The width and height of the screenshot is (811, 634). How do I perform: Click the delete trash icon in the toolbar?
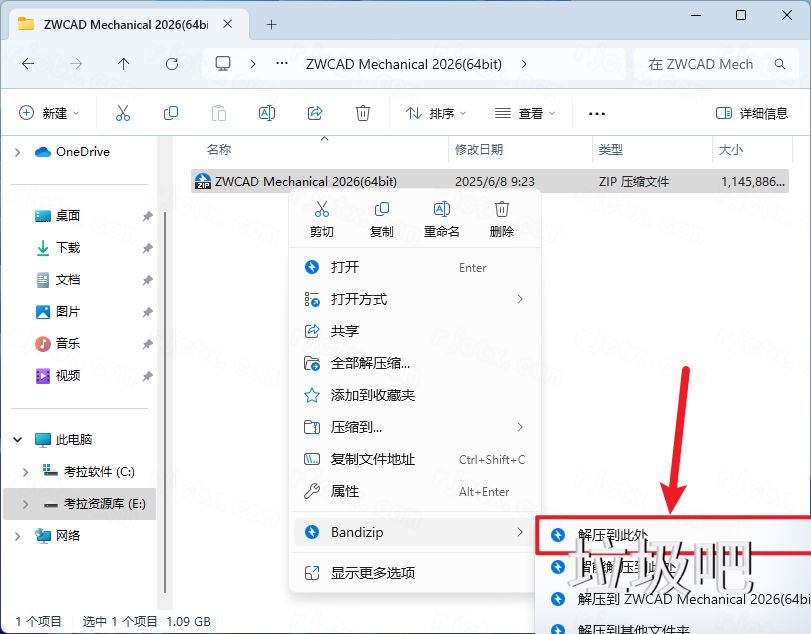(362, 113)
